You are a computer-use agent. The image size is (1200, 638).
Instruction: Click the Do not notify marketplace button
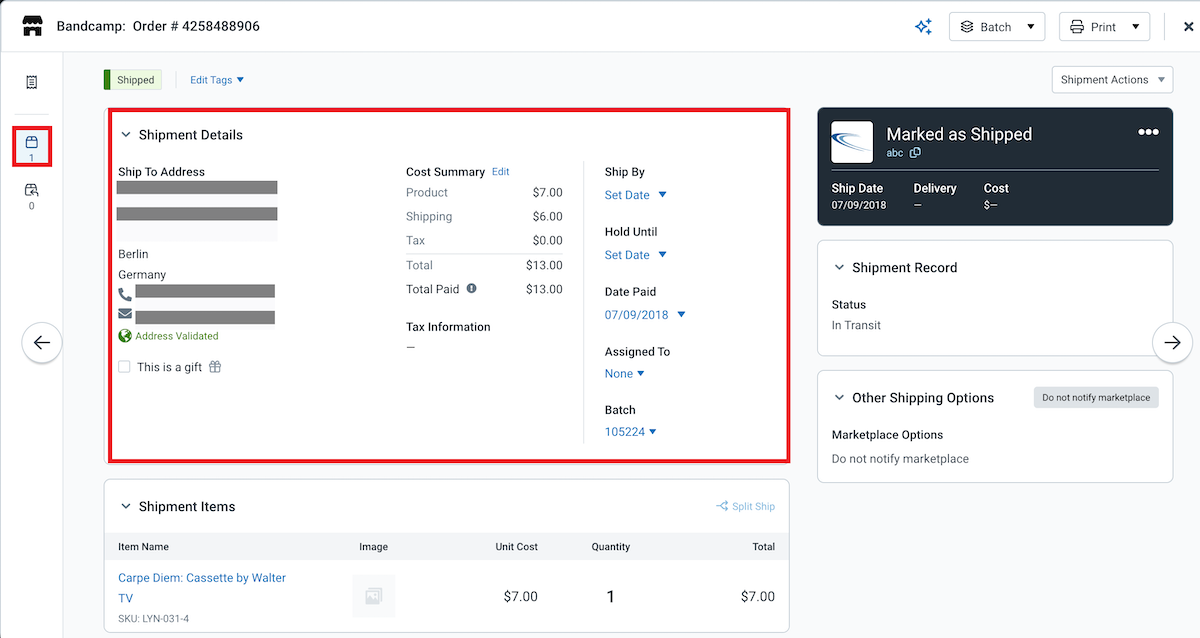point(1096,398)
